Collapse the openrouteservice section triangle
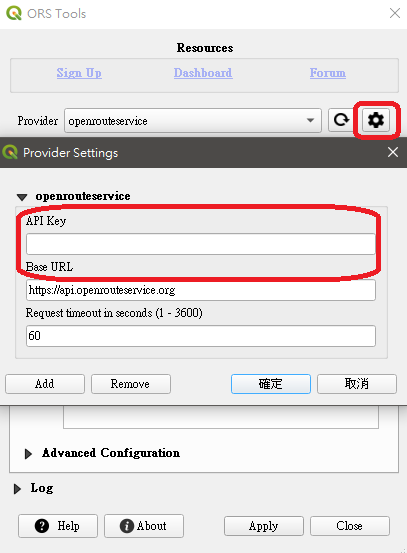The image size is (407, 553). click(x=22, y=197)
